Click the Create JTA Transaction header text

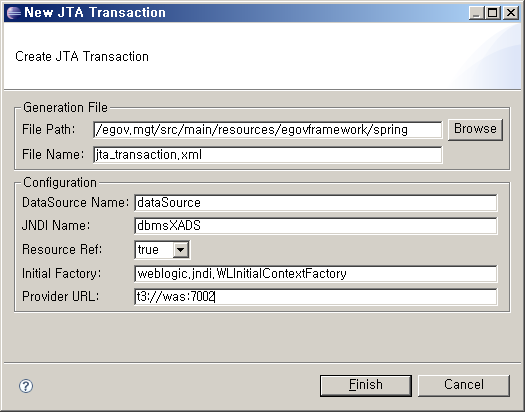[x=82, y=57]
